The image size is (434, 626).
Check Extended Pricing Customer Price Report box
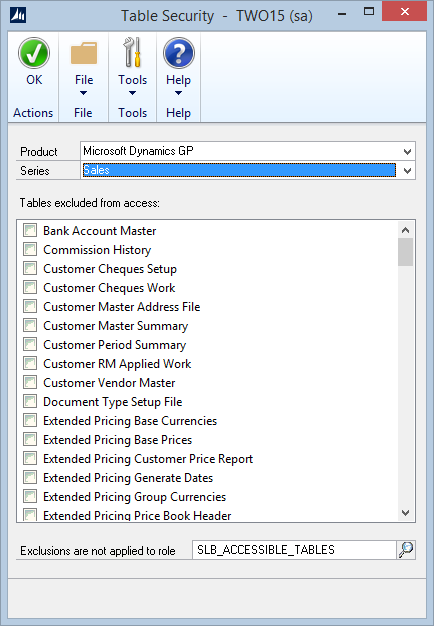tap(30, 458)
